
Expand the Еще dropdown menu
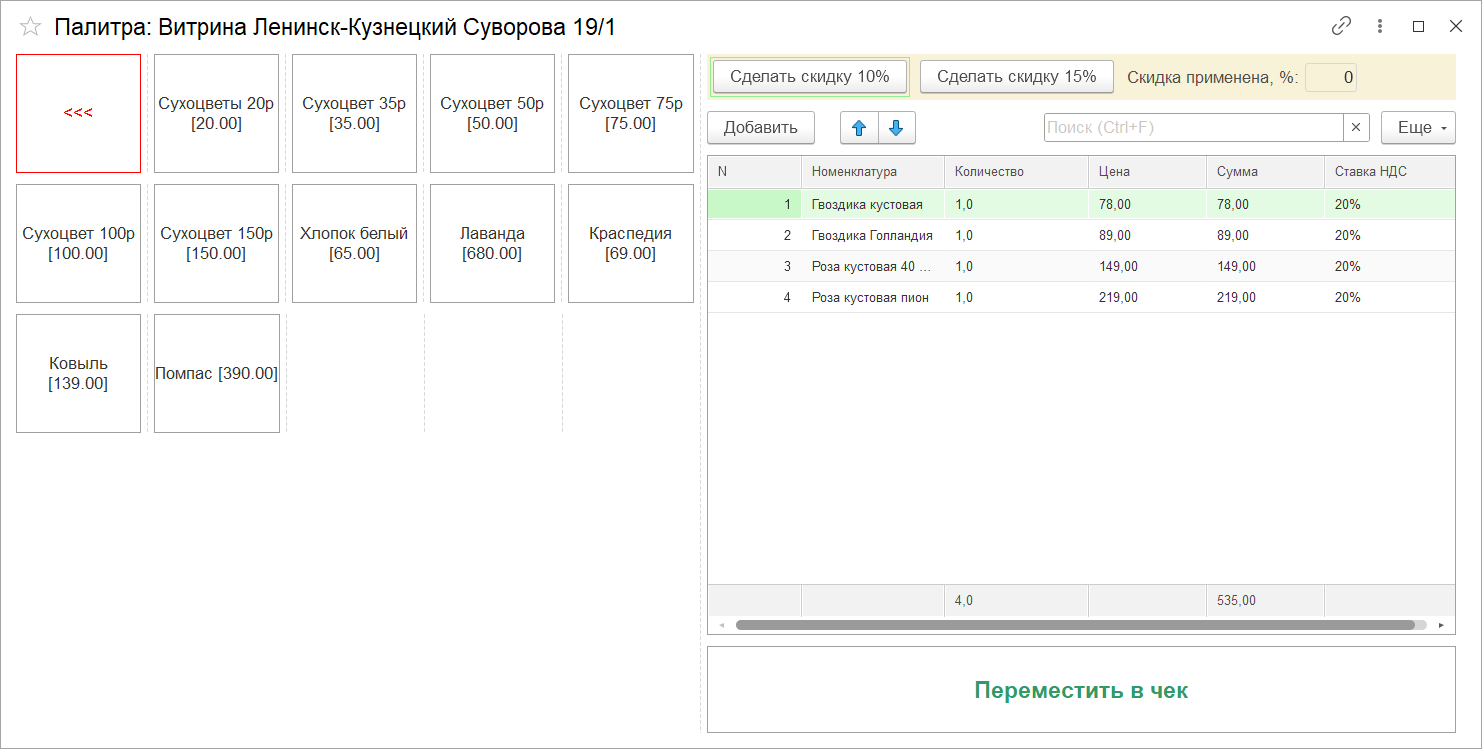click(1417, 128)
